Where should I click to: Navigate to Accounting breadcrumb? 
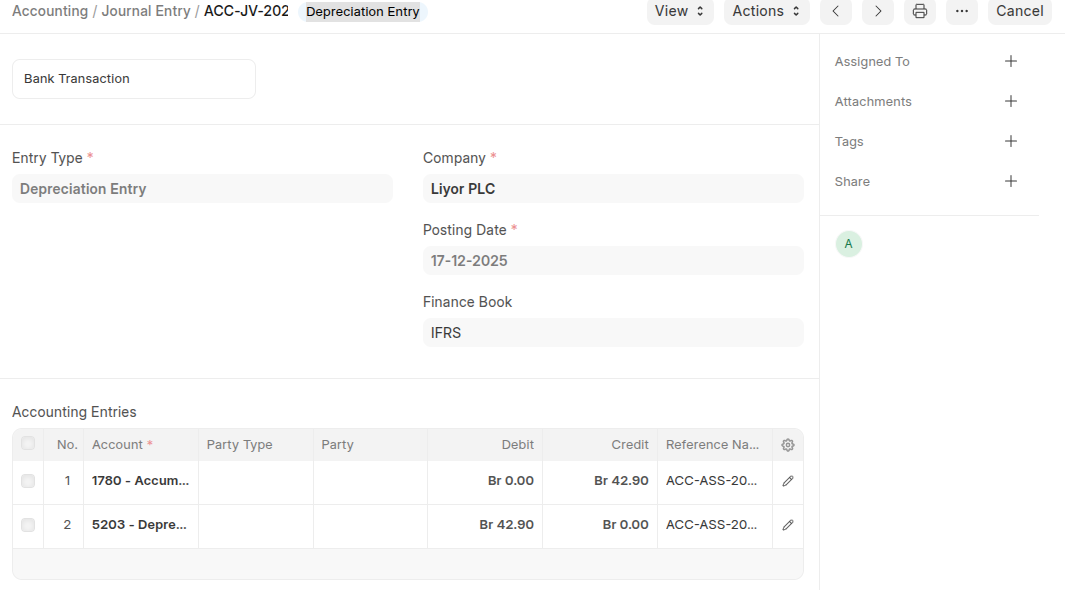tap(50, 11)
